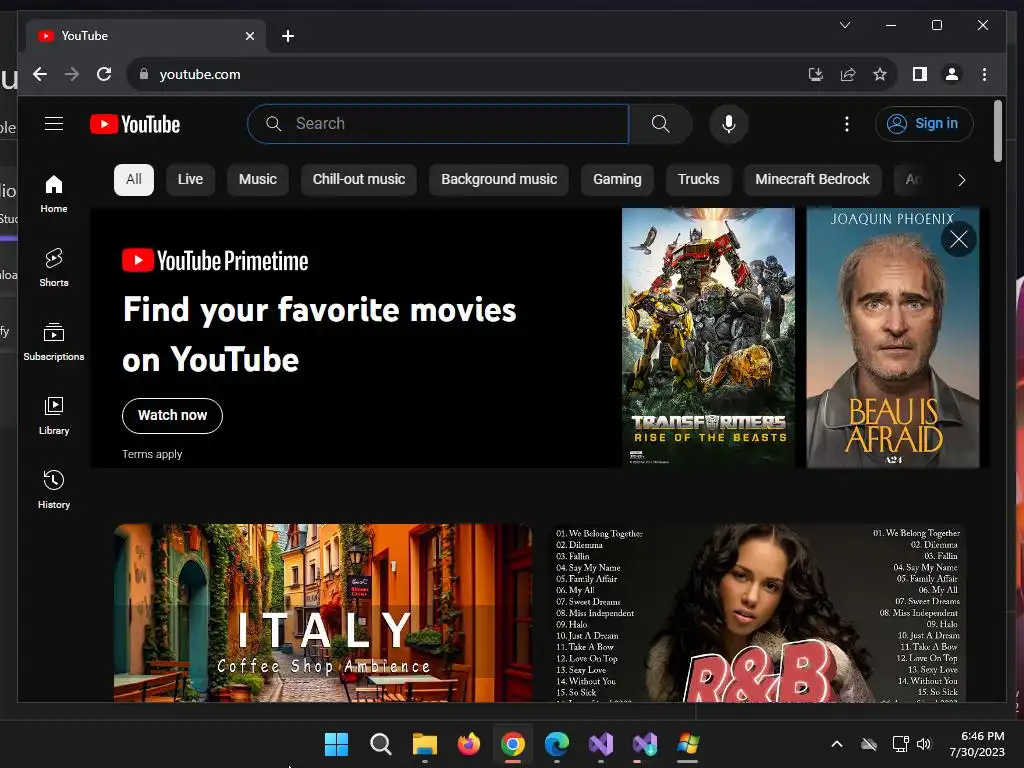
Task: Click the page vertical scrollbar
Action: [997, 131]
